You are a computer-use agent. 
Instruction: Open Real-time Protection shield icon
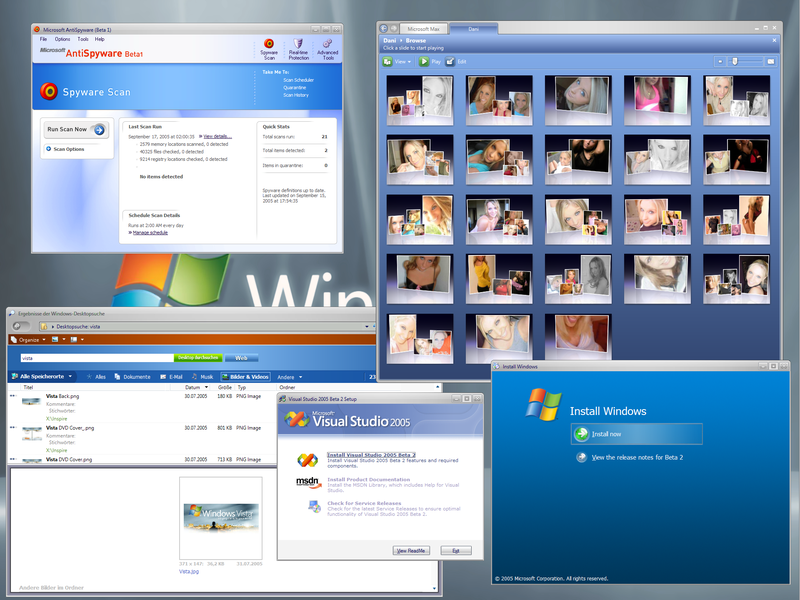298,46
